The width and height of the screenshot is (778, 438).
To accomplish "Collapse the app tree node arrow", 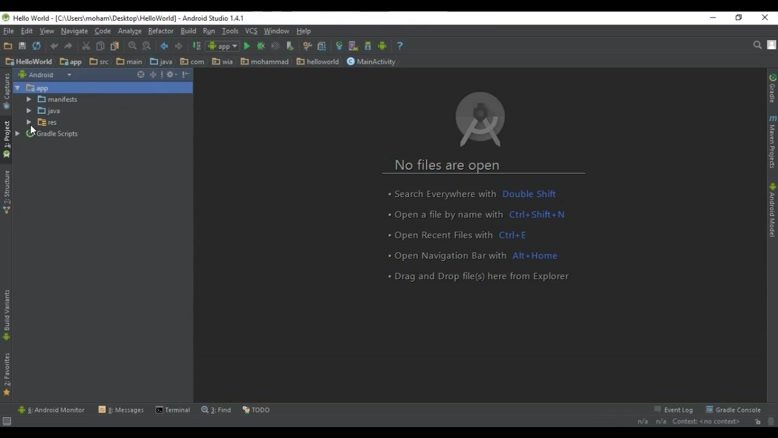I will click(17, 88).
